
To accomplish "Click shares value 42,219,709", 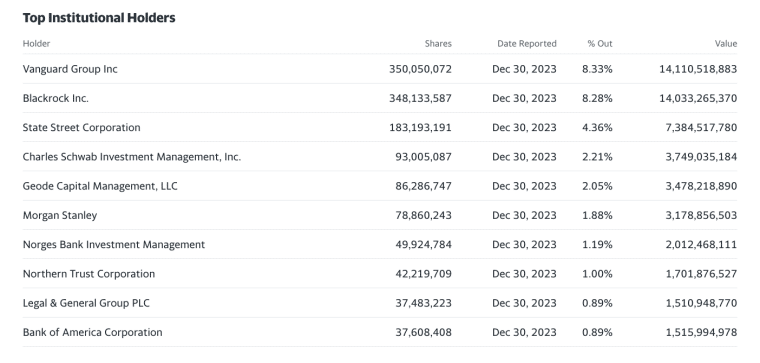I will tap(423, 274).
